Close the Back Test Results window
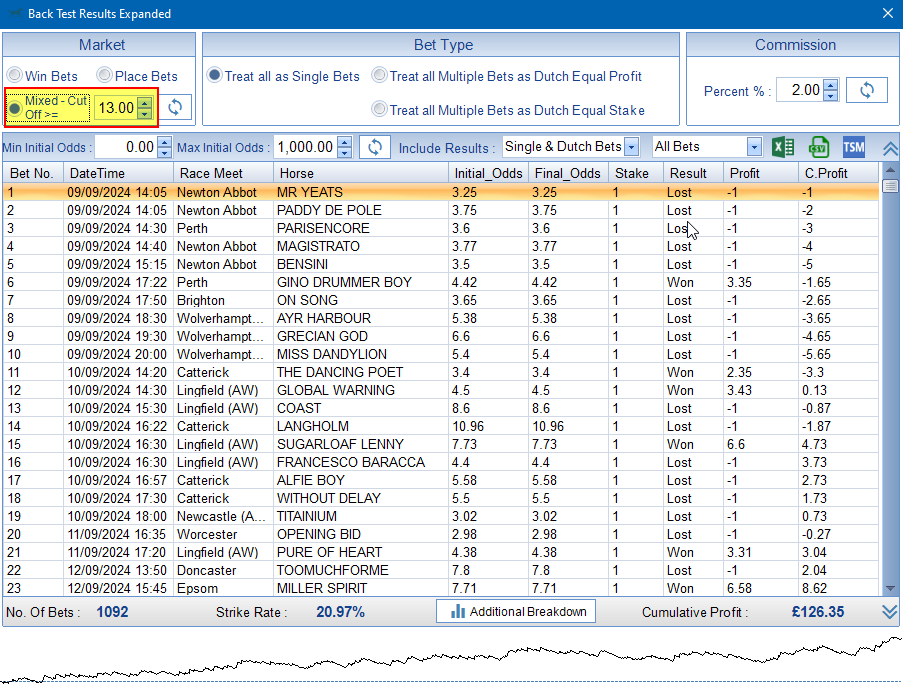The height and width of the screenshot is (690, 903). click(x=887, y=13)
